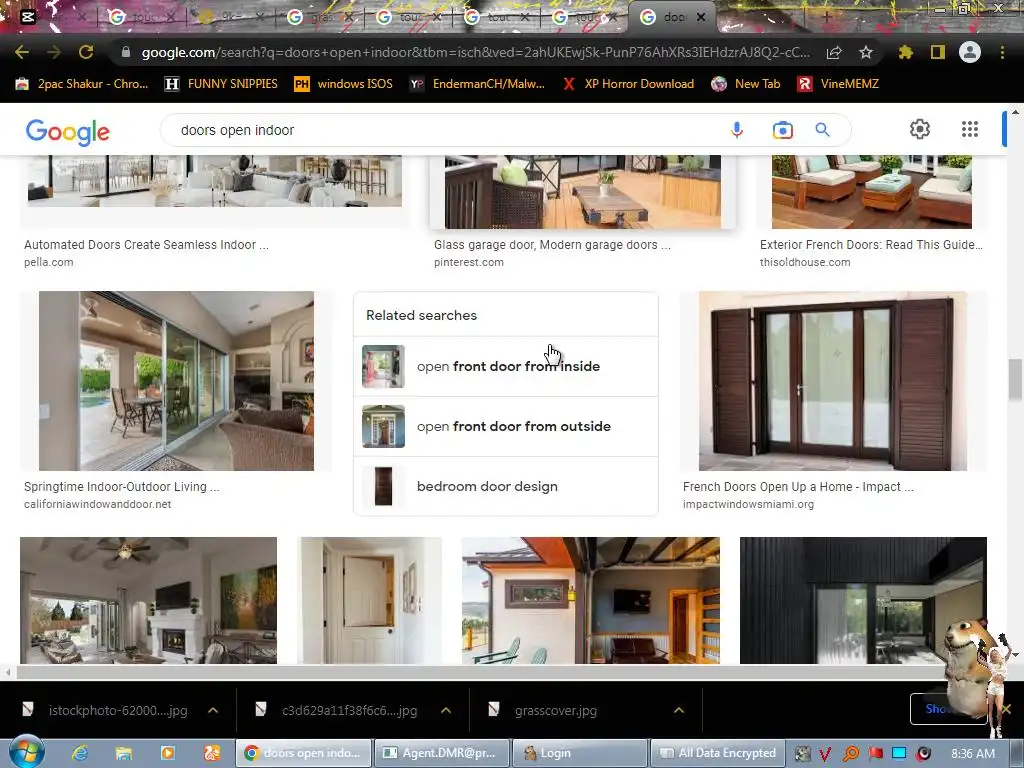The image size is (1024, 768).
Task: Select related search 'open front door from inside'
Action: point(505,366)
